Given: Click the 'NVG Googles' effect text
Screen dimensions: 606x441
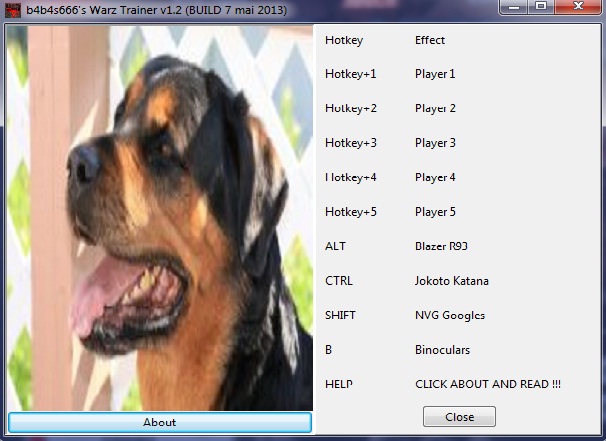Looking at the screenshot, I should pos(450,315).
